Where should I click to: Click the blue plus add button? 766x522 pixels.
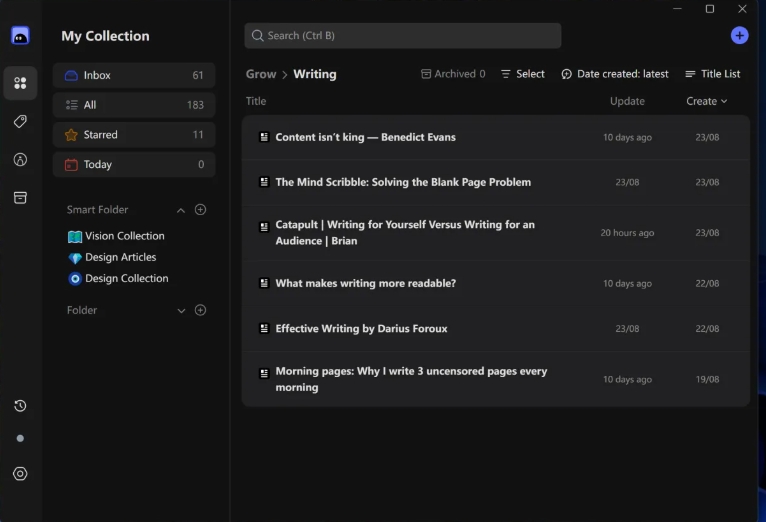[x=739, y=35]
